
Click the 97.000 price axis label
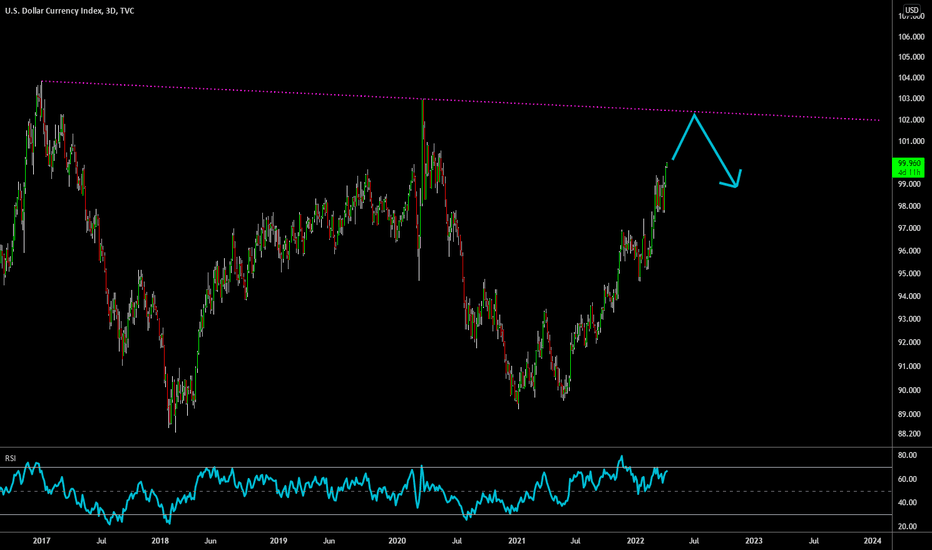[911, 228]
